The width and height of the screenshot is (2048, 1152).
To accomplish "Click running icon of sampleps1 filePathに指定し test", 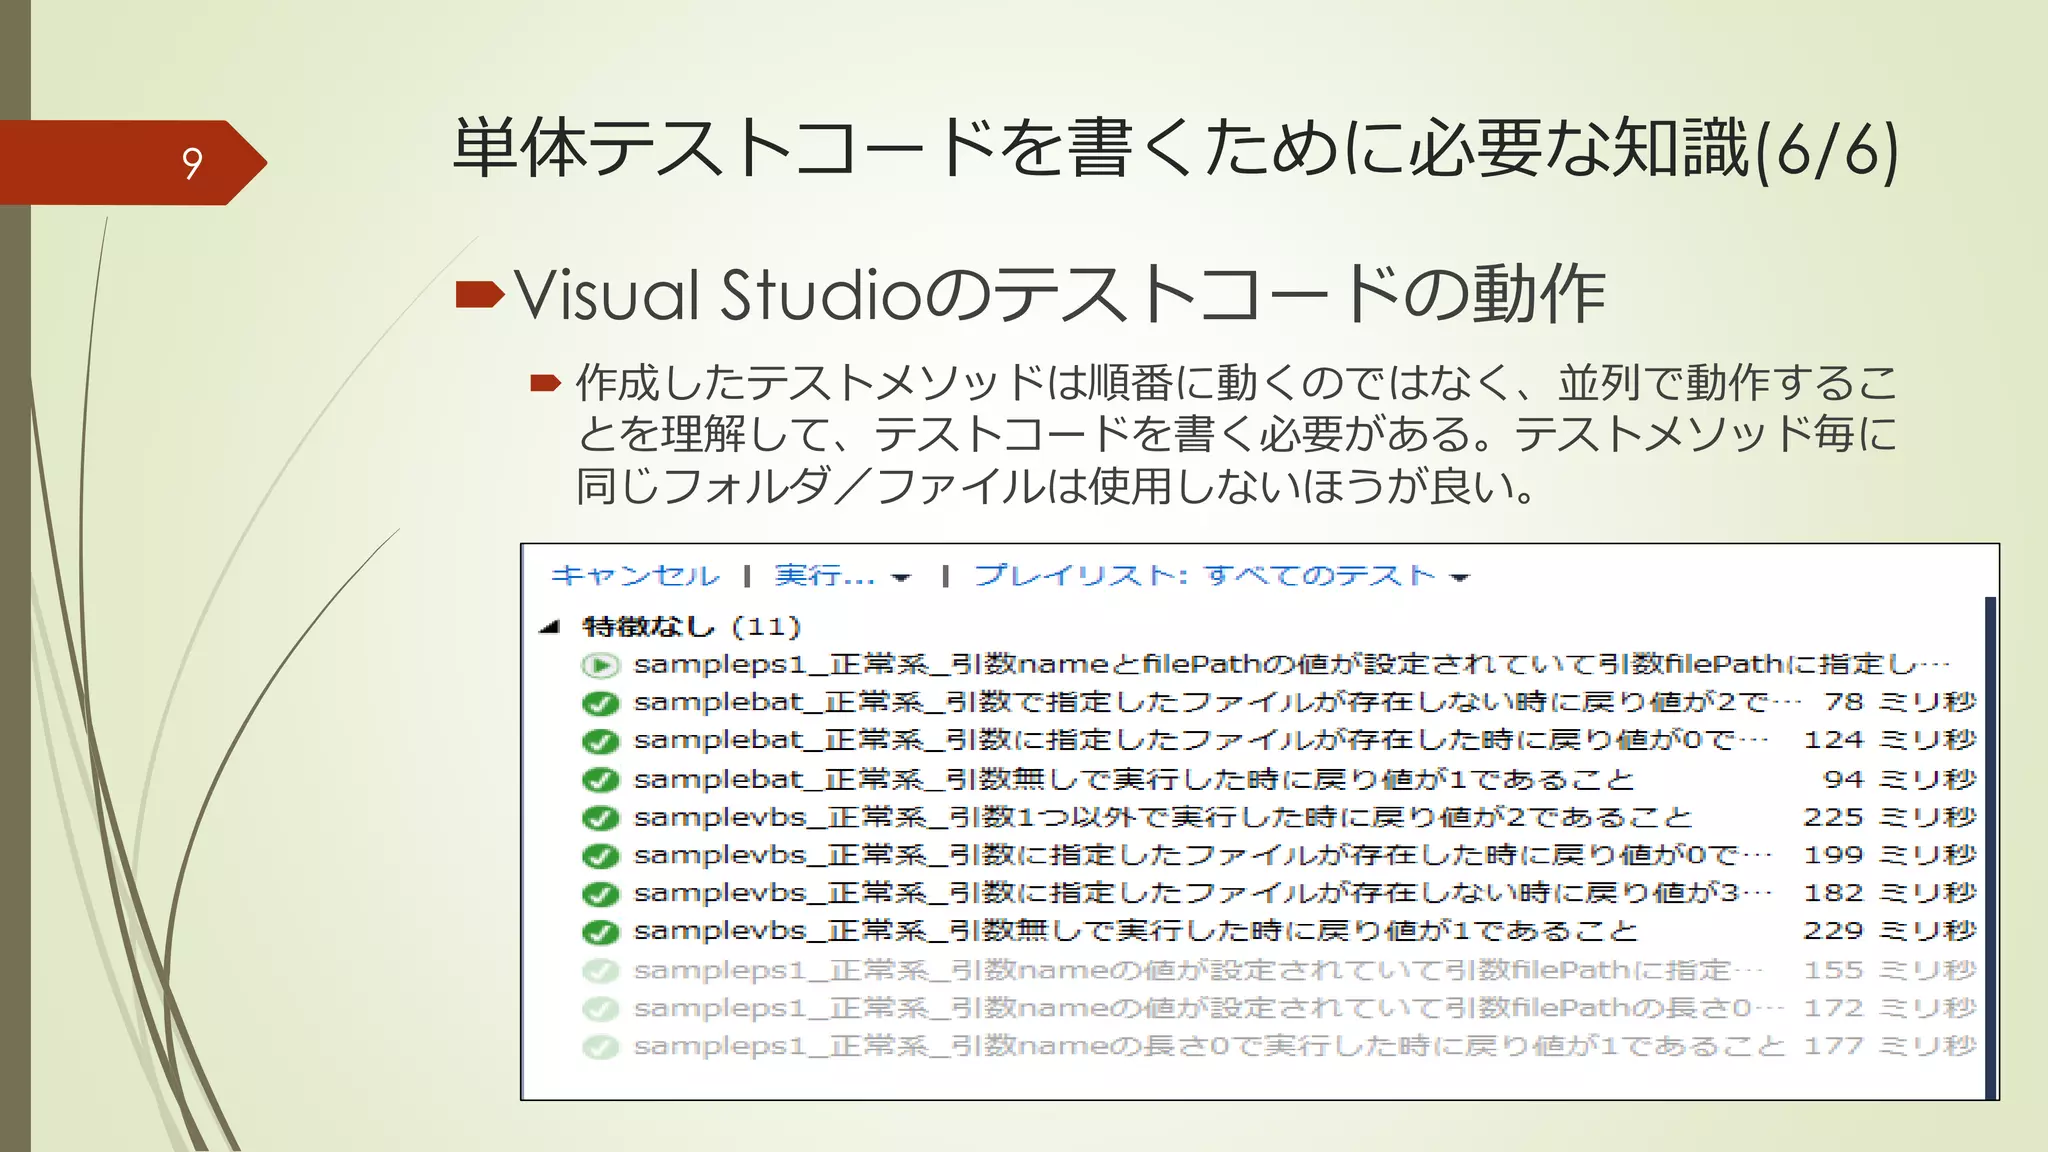I will (600, 665).
